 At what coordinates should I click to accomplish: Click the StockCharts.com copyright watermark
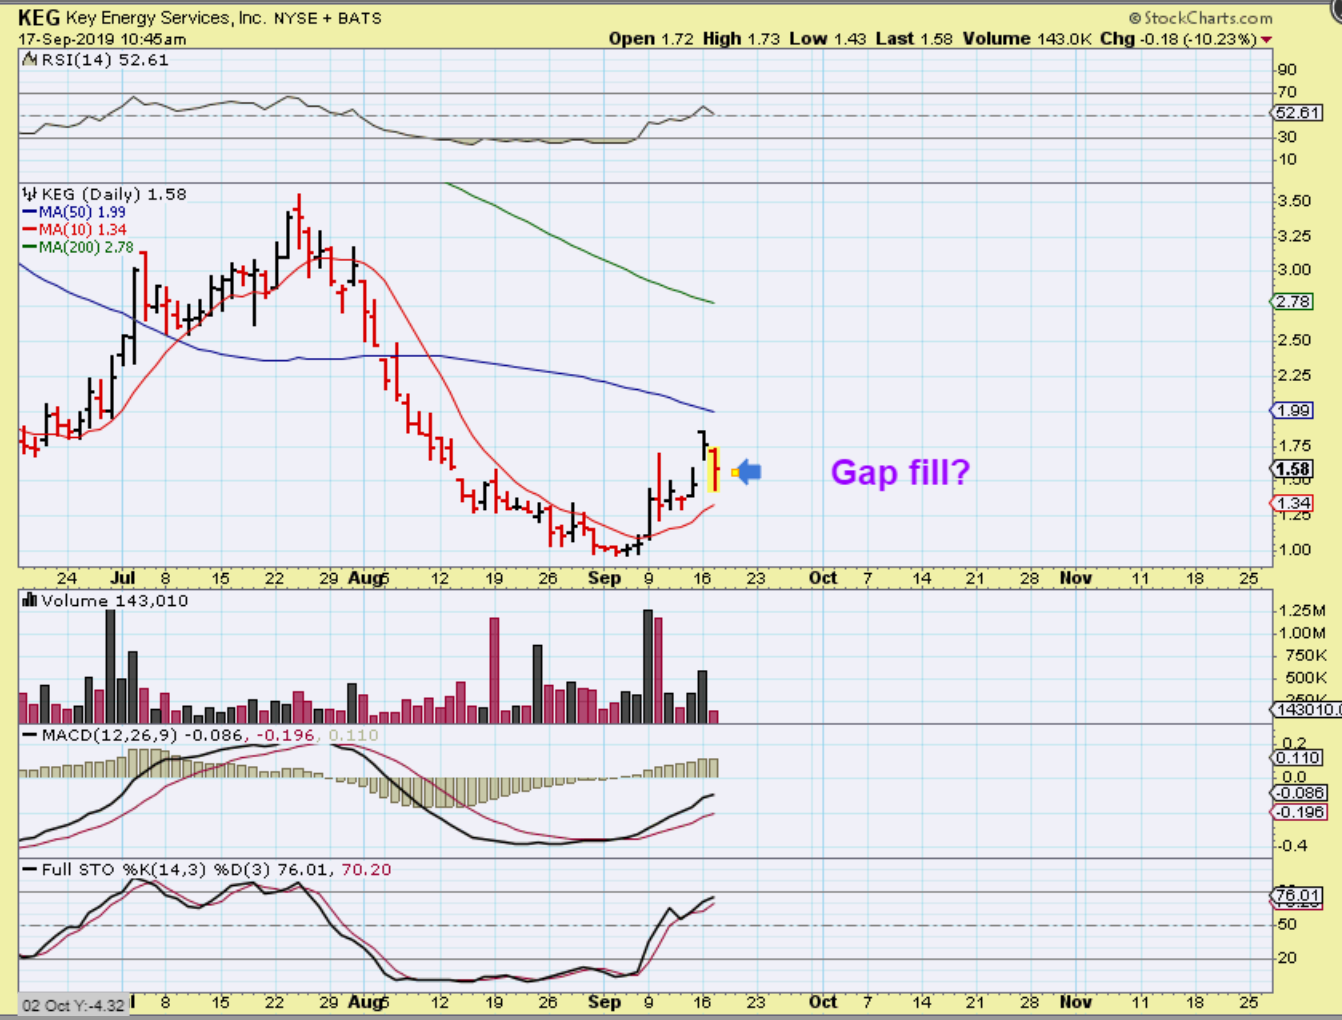click(x=1200, y=18)
